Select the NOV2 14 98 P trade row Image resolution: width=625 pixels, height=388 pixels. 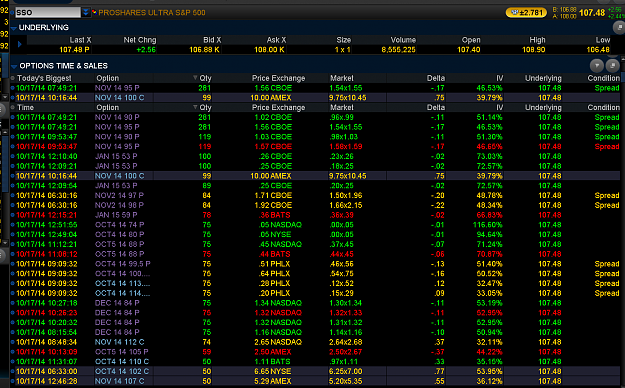(317, 205)
